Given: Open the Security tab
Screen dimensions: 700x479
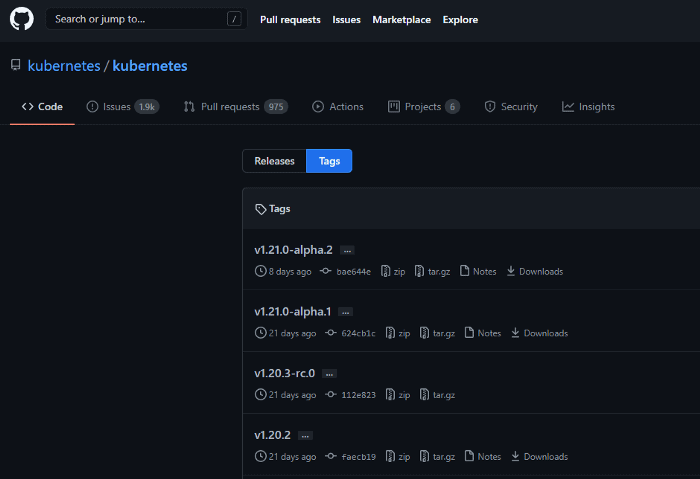Looking at the screenshot, I should 511,107.
